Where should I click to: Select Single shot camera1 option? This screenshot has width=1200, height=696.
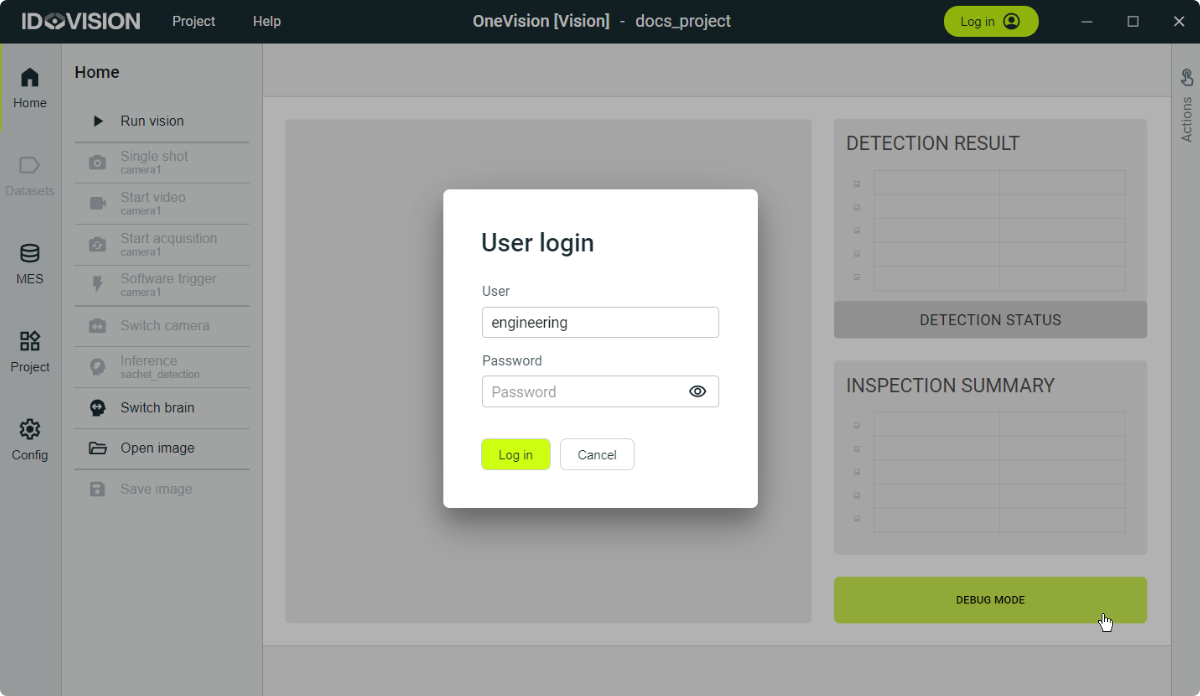(x=154, y=162)
